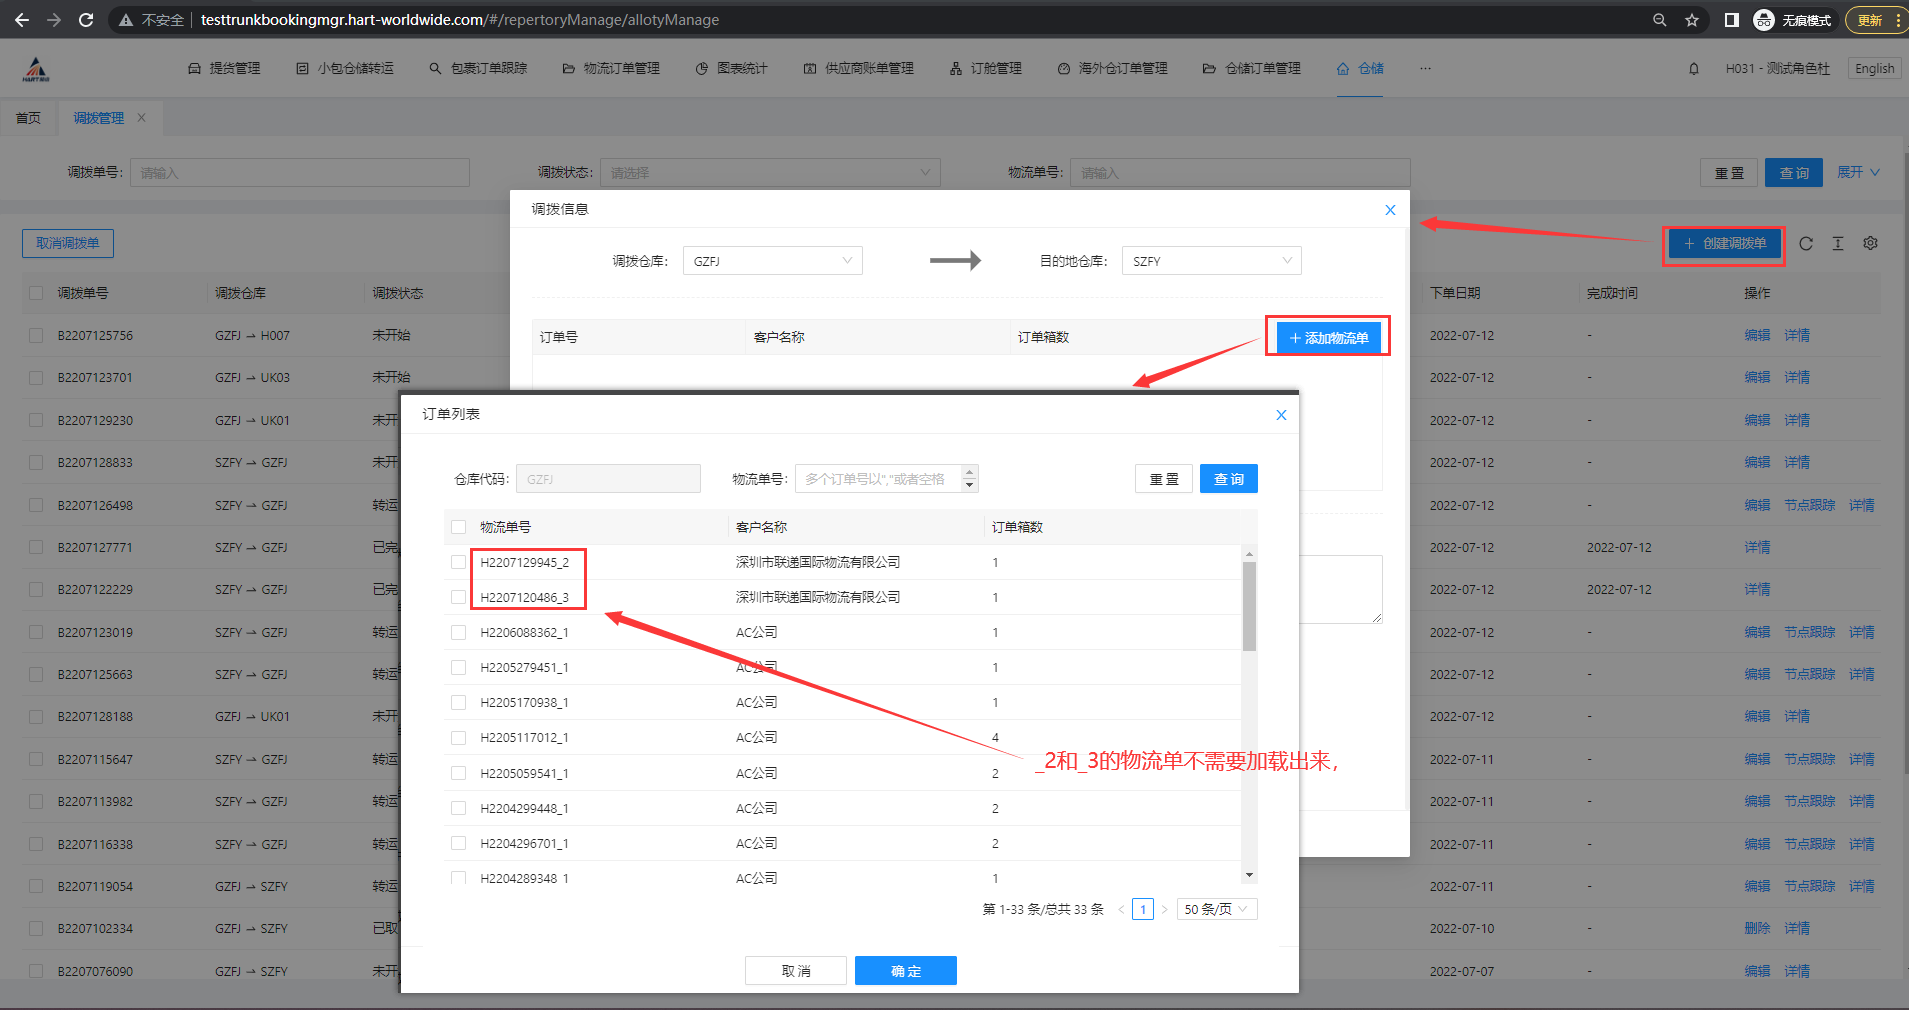This screenshot has height=1010, width=1909.
Task: Switch to the 首页 tab
Action: click(29, 118)
